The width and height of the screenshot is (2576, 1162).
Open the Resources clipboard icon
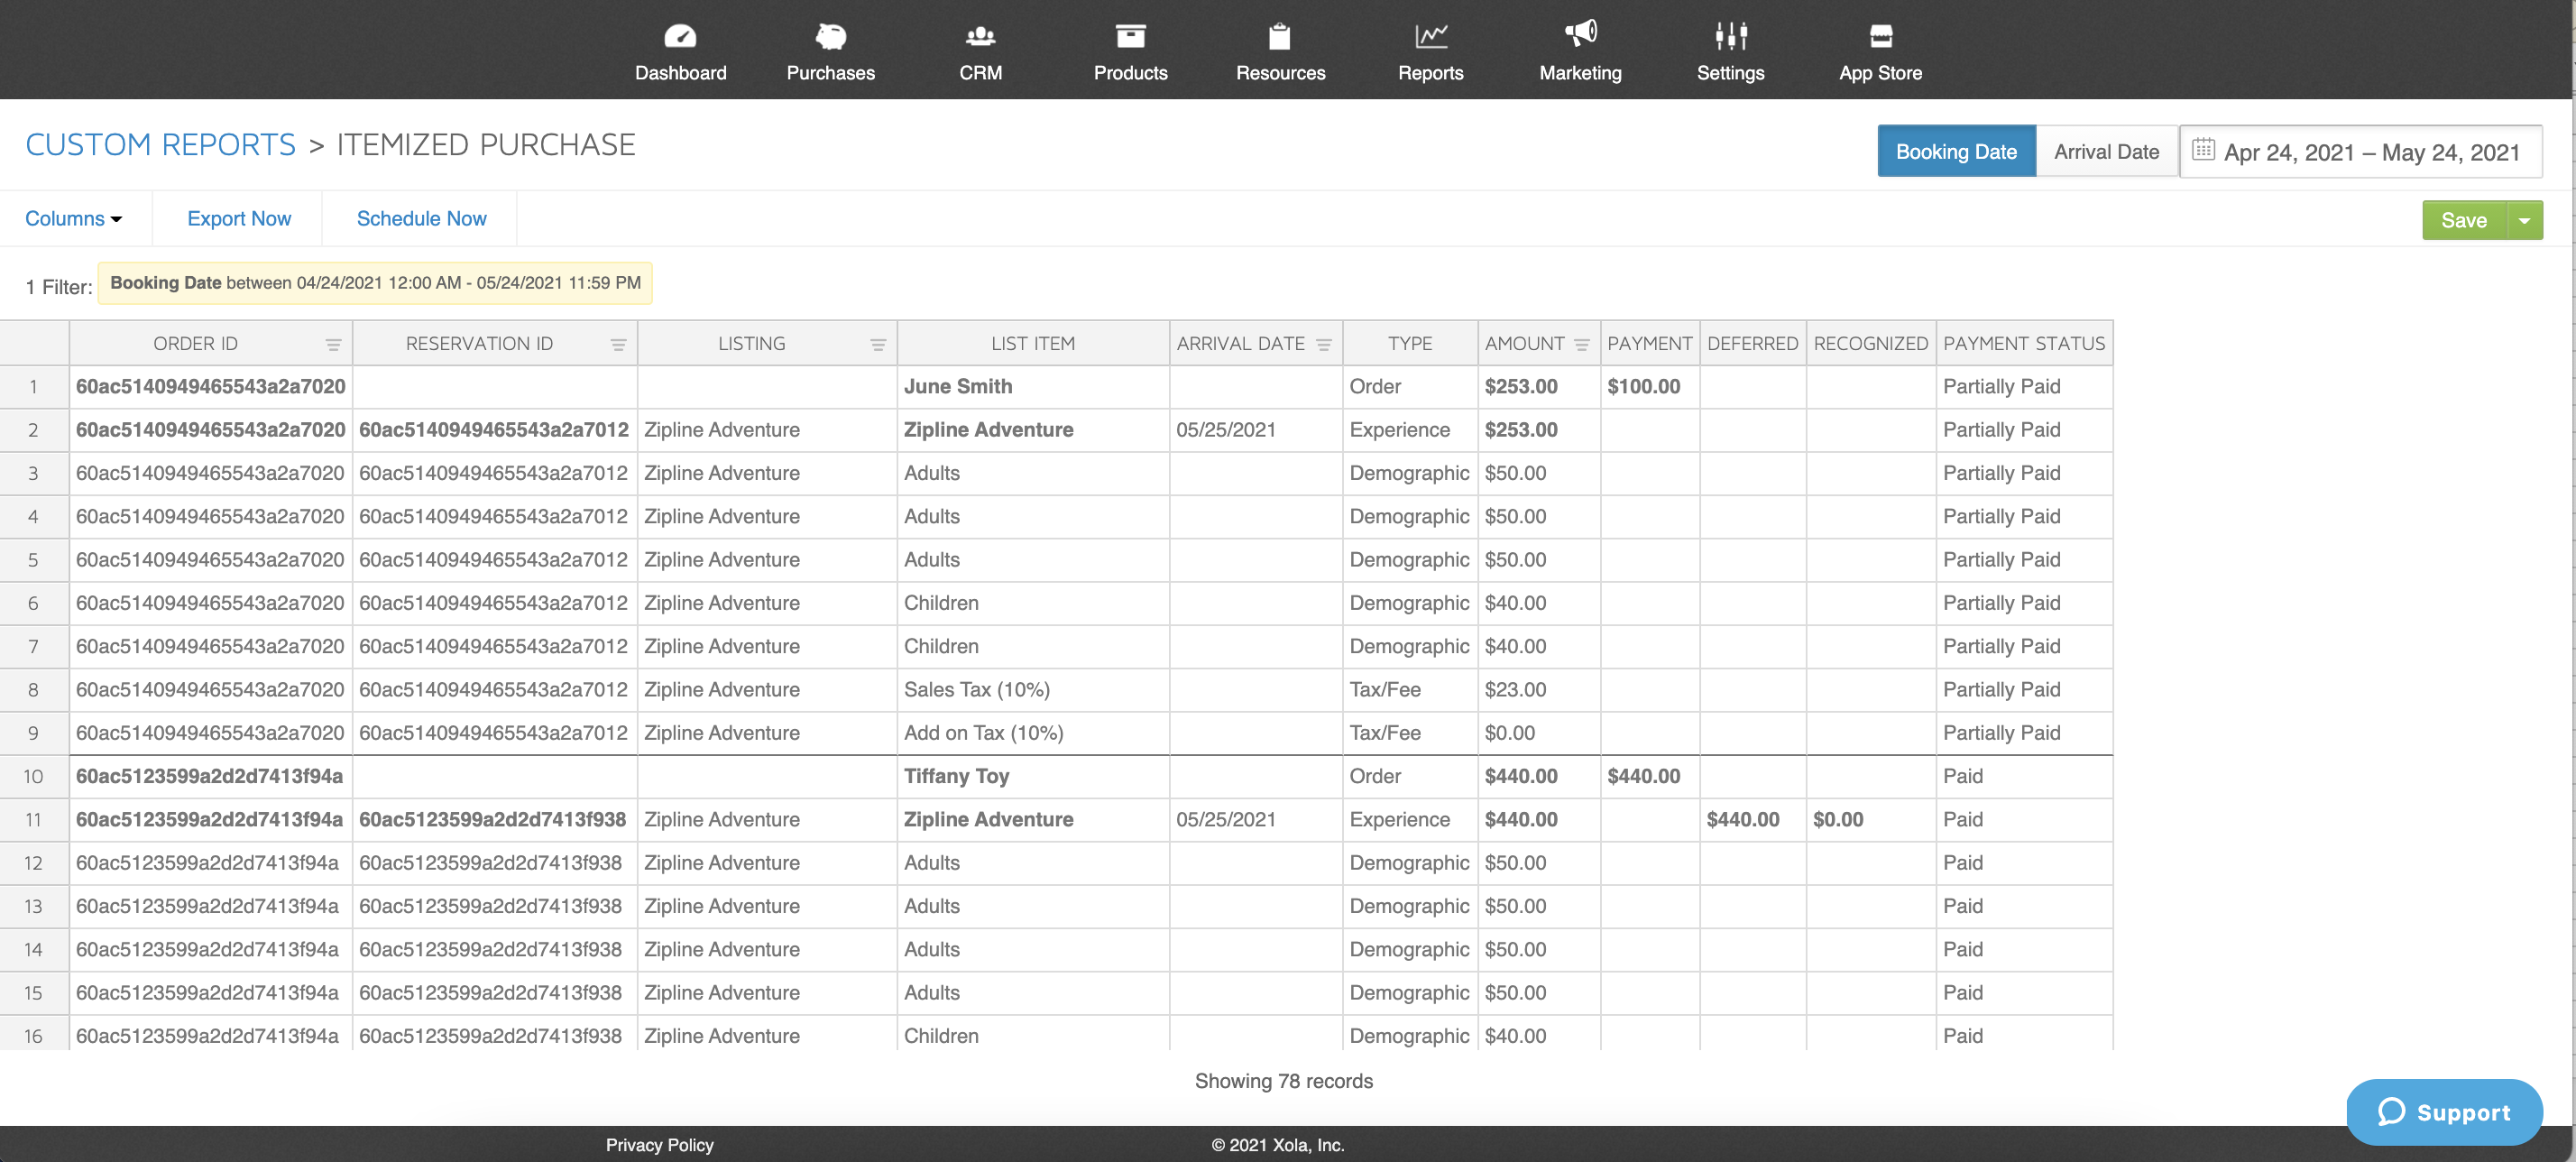coord(1280,36)
